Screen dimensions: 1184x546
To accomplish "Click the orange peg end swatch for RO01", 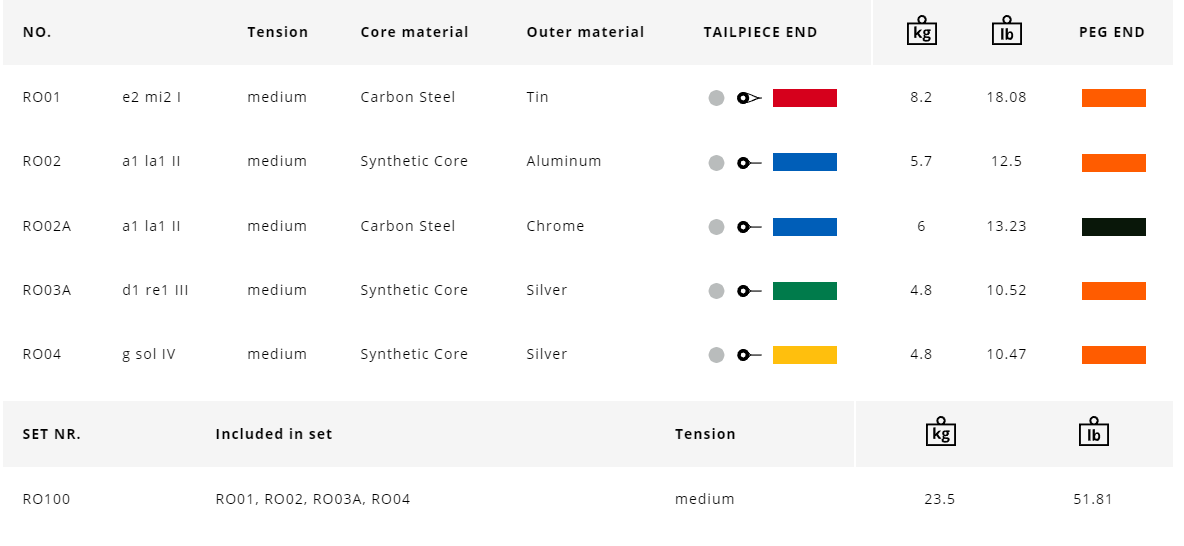I will [1113, 98].
